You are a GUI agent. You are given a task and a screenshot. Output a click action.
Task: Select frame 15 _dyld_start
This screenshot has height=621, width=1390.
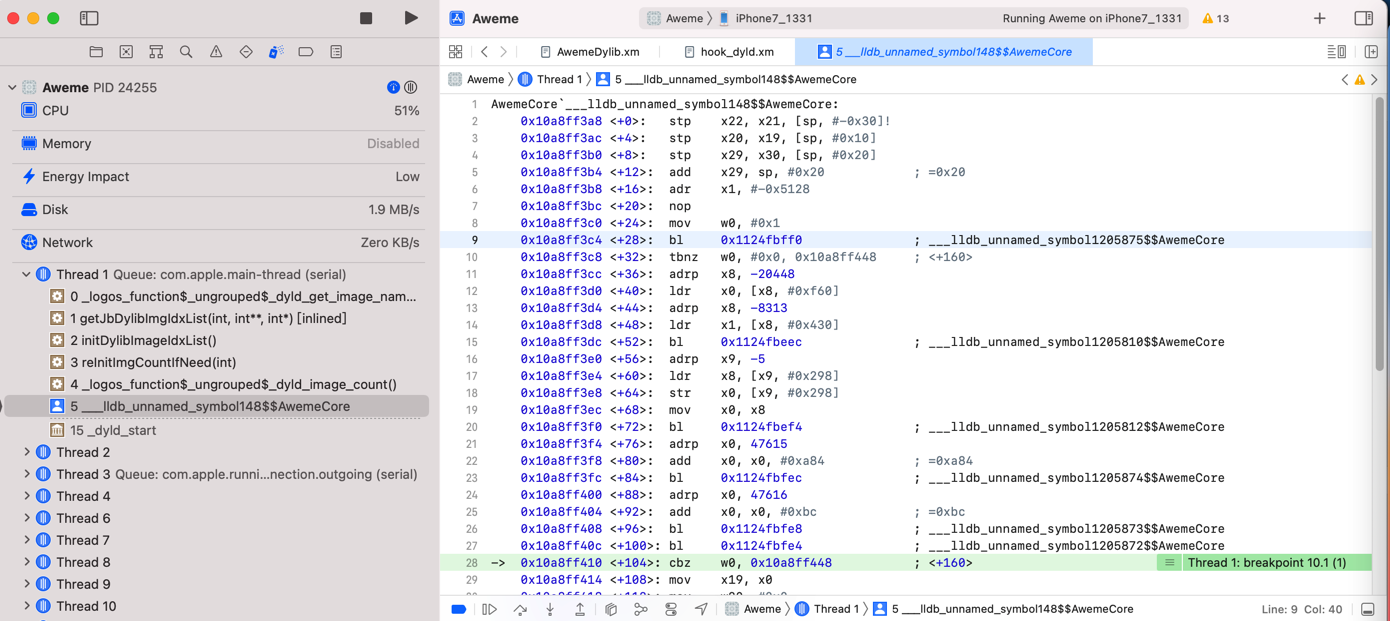(103, 430)
